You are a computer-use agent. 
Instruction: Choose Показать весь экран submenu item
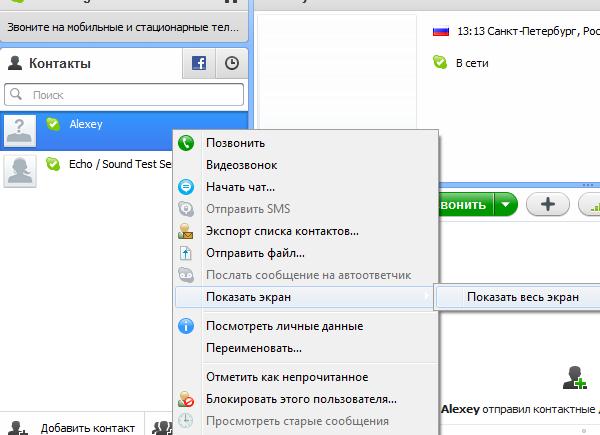(523, 297)
